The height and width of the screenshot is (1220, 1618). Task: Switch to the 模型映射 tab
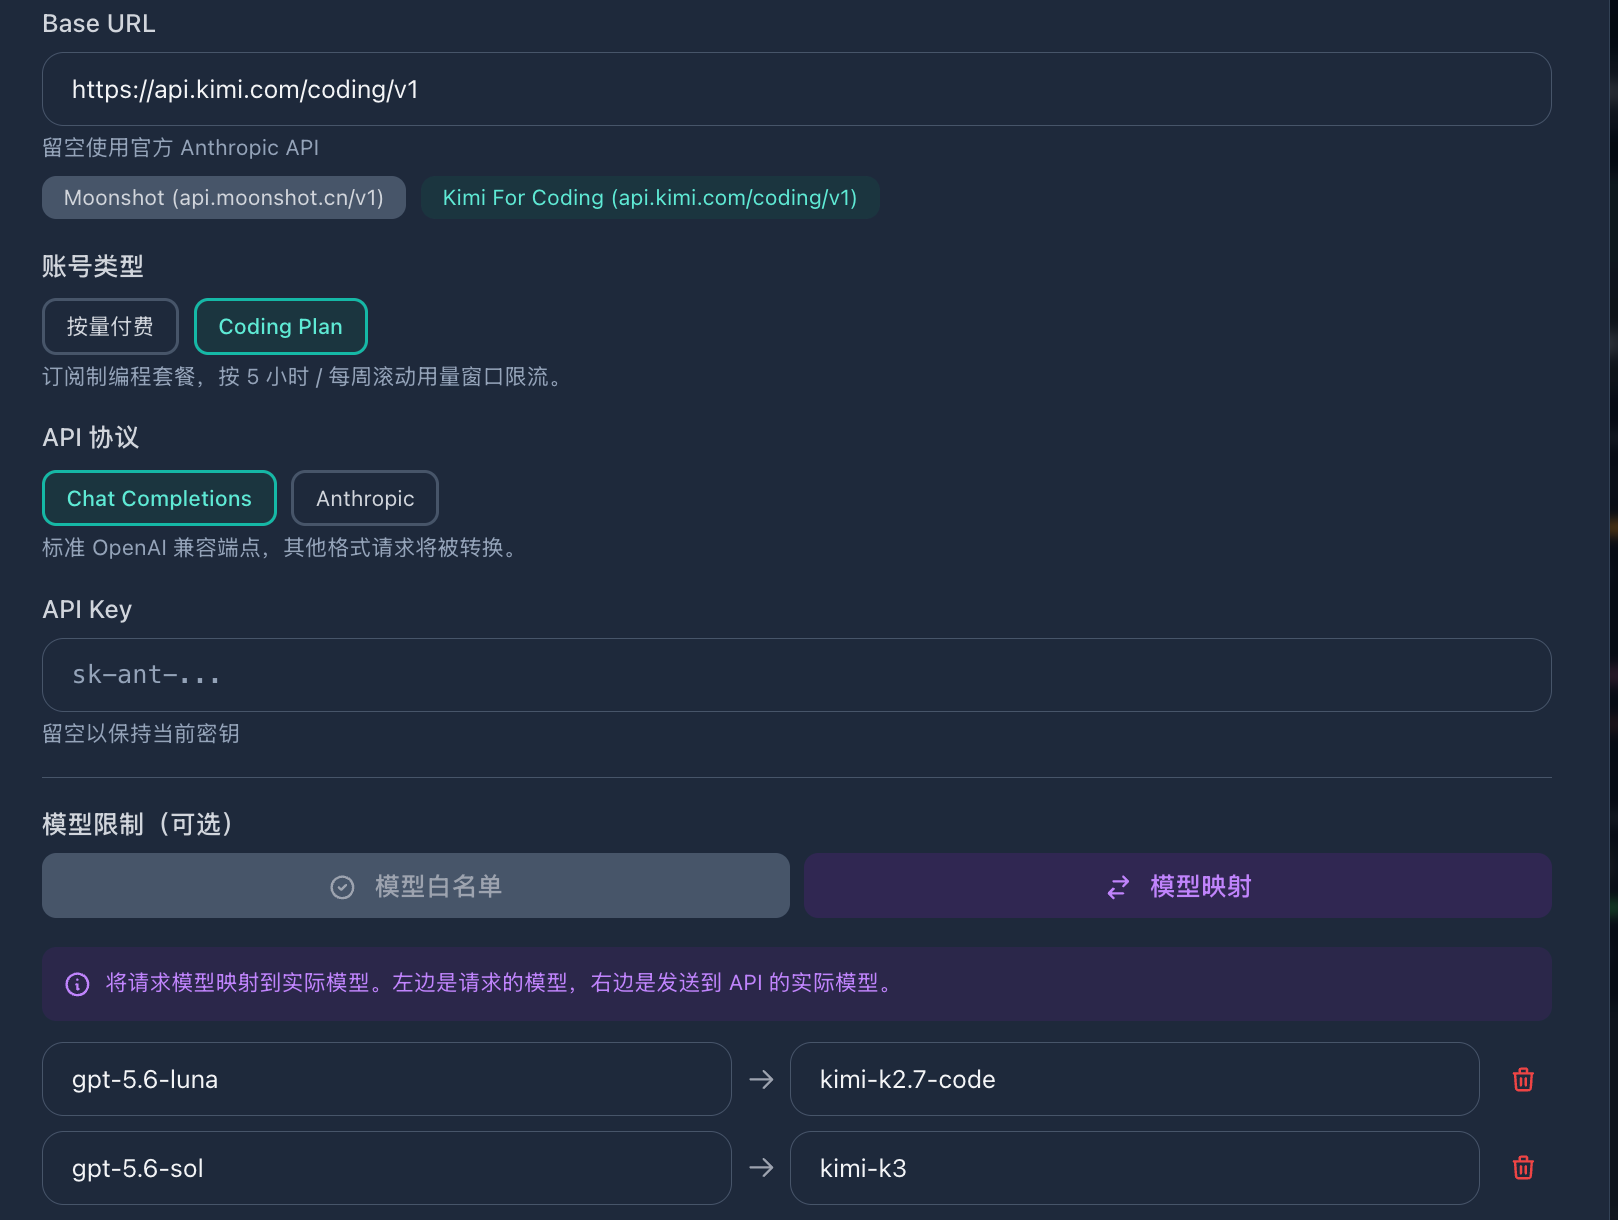tap(1178, 886)
